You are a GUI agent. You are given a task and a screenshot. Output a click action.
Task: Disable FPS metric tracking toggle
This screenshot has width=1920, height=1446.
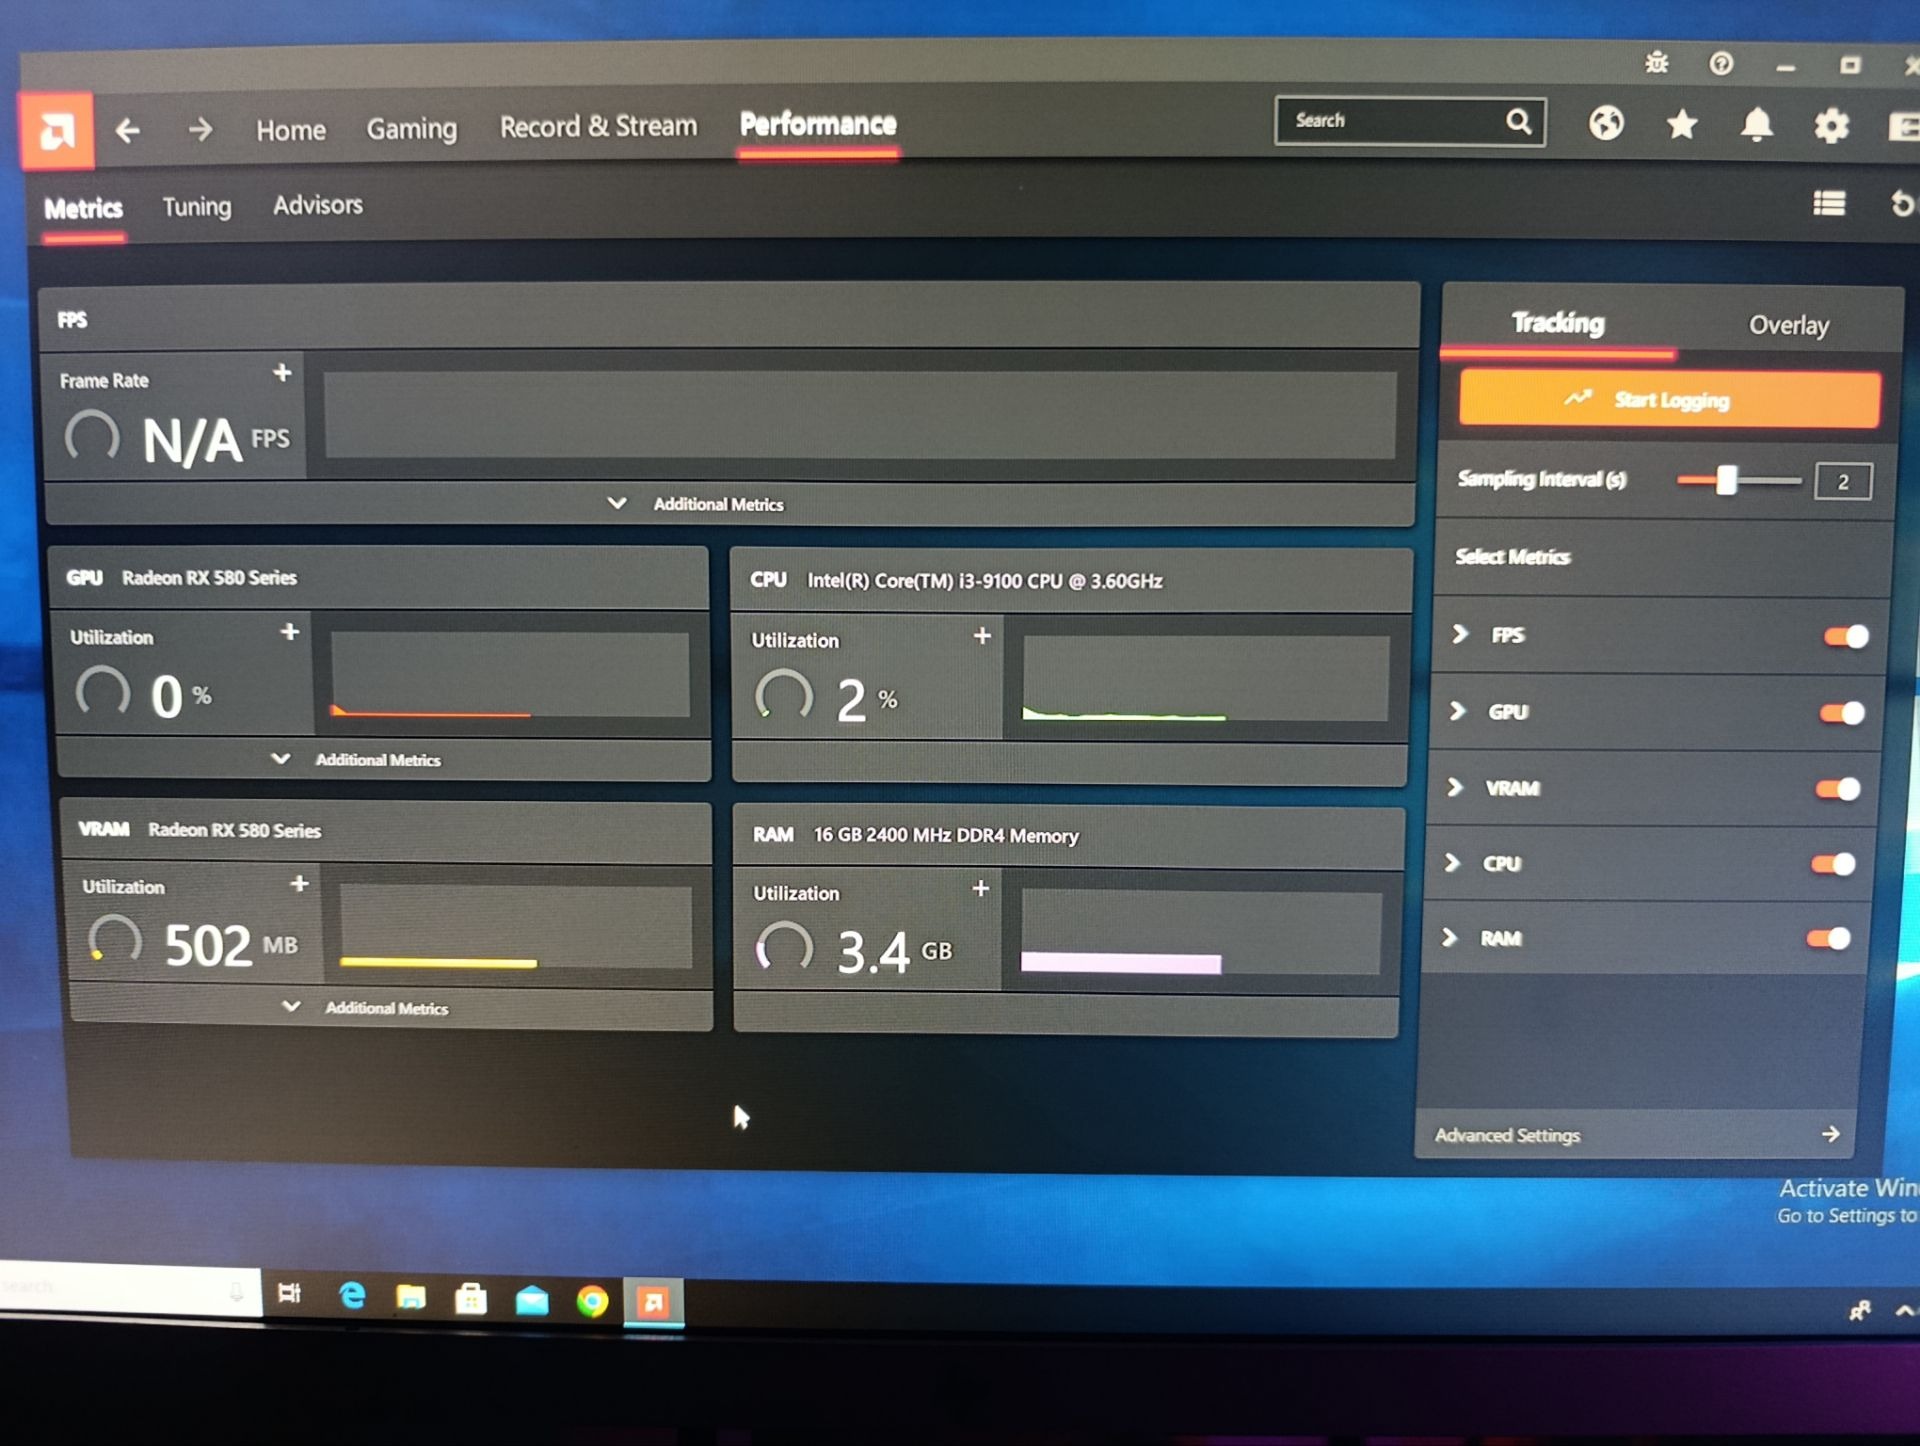[x=1845, y=637]
